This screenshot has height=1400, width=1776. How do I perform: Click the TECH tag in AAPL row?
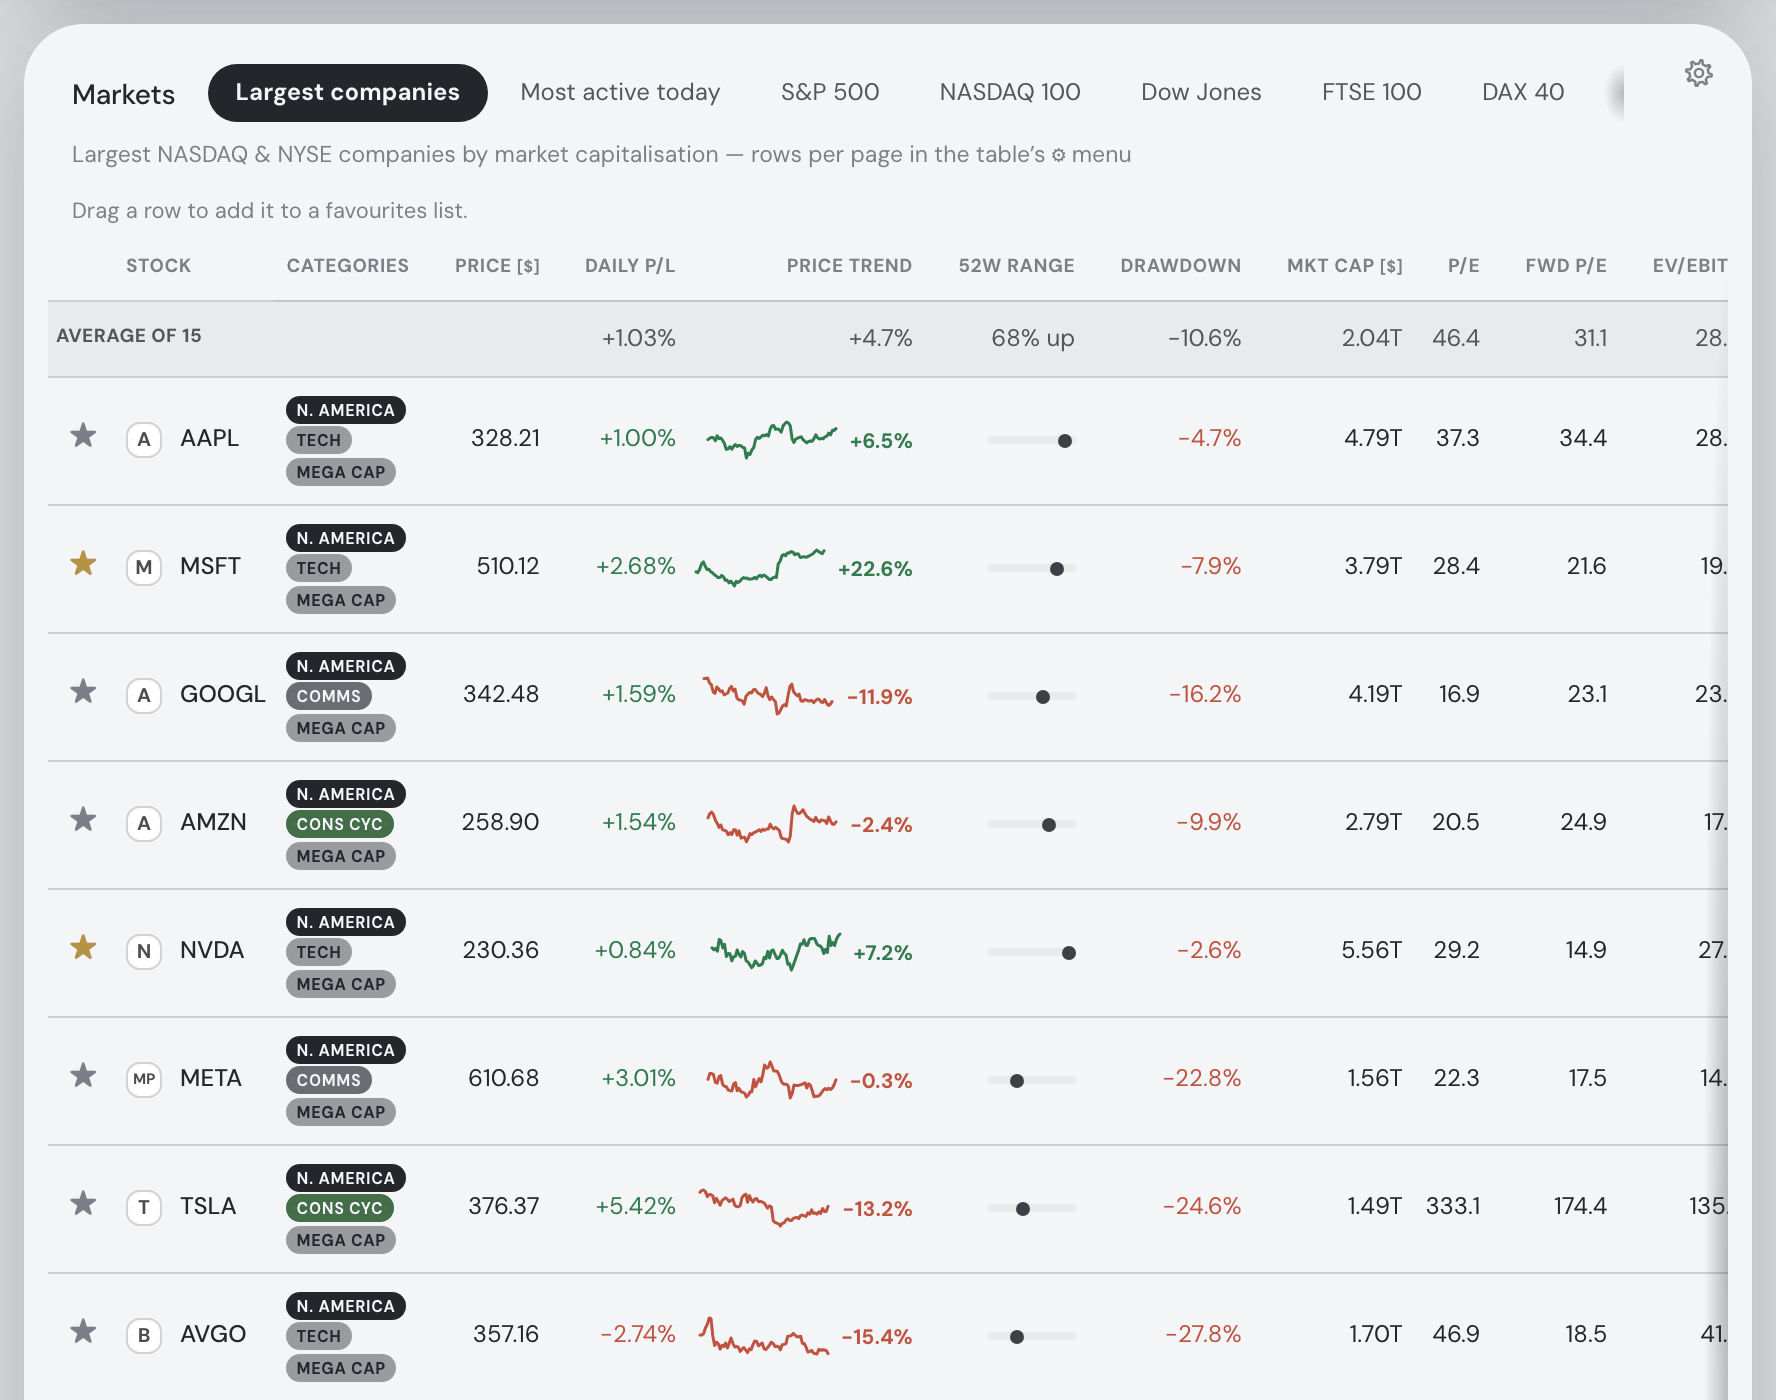tap(318, 440)
